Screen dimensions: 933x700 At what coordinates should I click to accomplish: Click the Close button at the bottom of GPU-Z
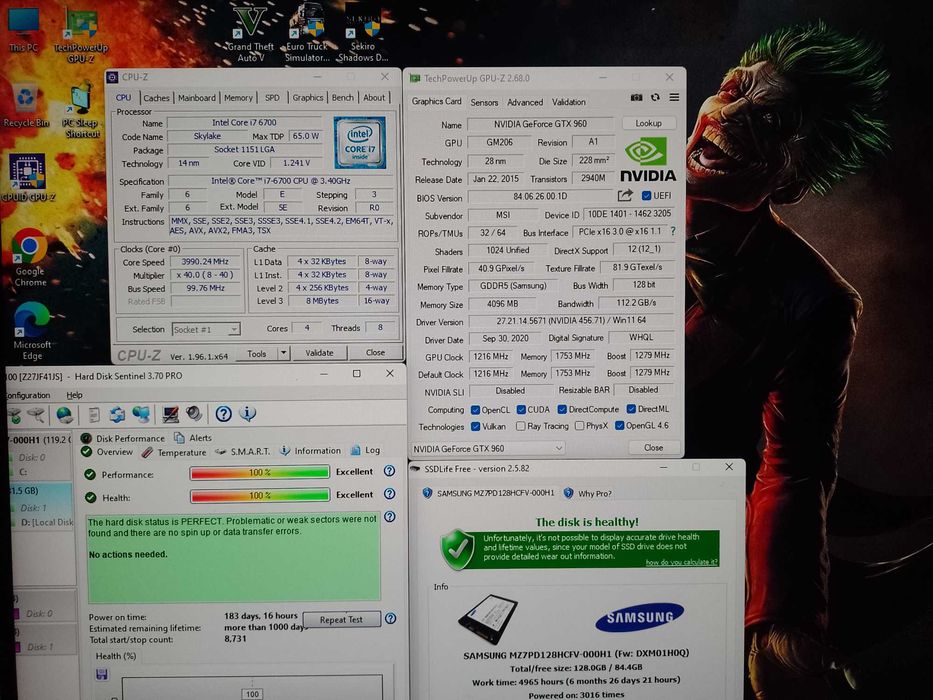click(x=653, y=448)
